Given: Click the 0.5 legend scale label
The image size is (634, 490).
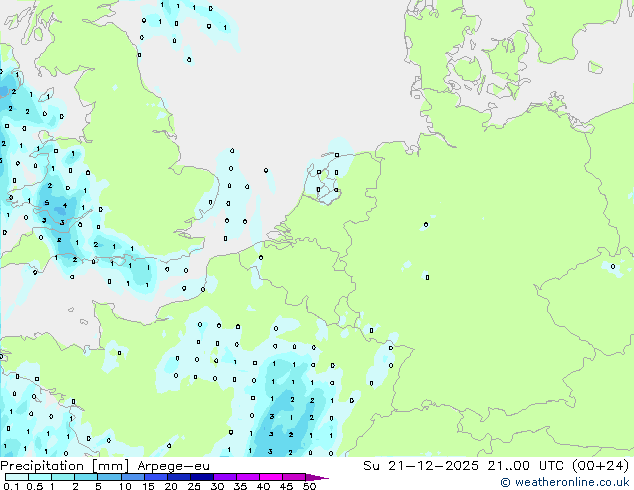Looking at the screenshot, I should point(35,486).
